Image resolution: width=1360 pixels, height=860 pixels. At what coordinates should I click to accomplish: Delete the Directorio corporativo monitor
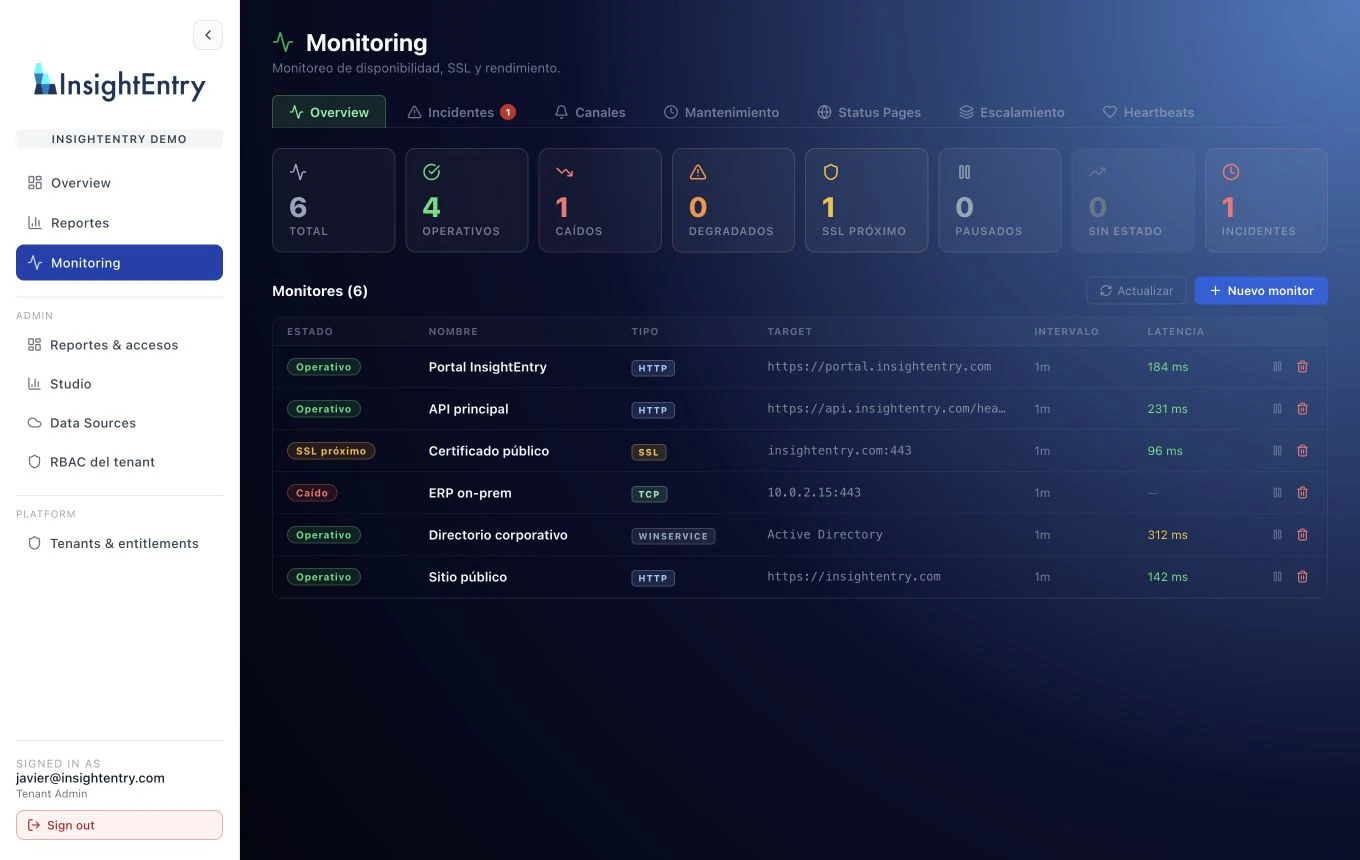point(1302,535)
